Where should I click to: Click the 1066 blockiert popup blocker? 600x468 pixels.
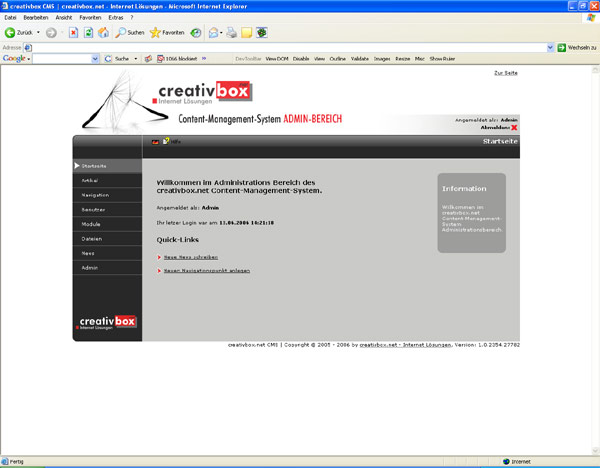[178, 59]
